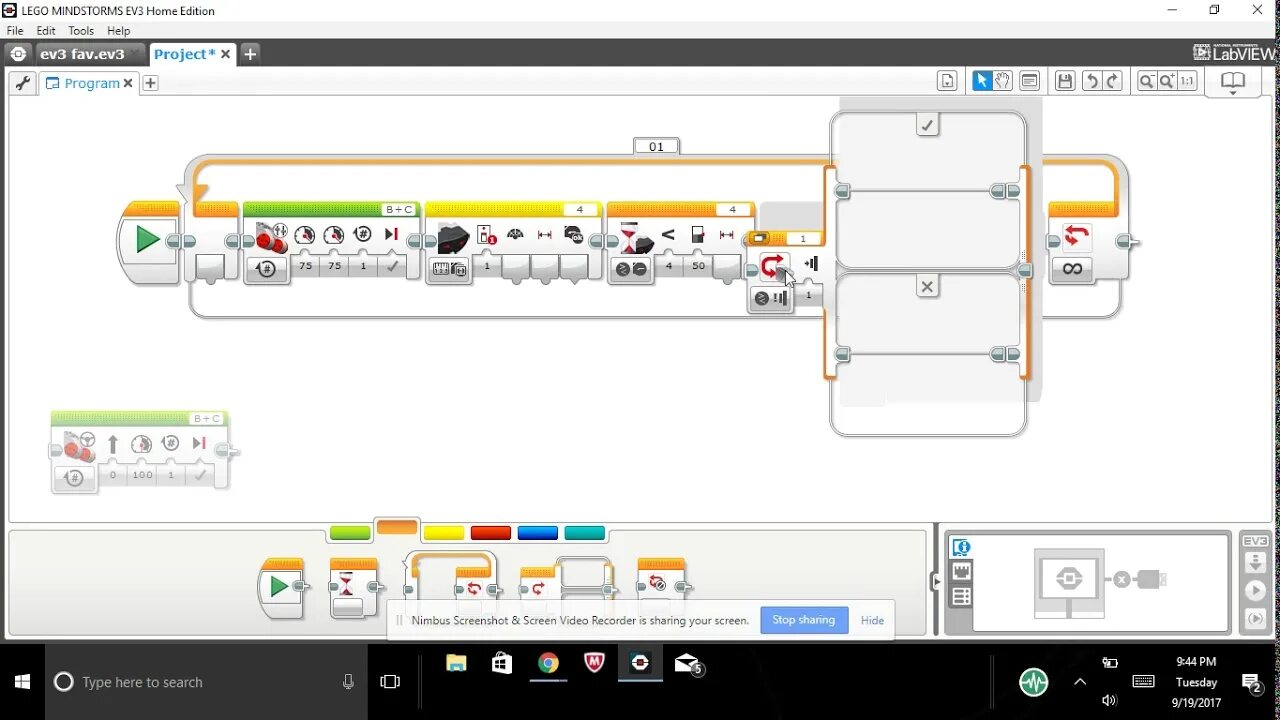
Task: Add a new program with plus button
Action: (x=150, y=83)
